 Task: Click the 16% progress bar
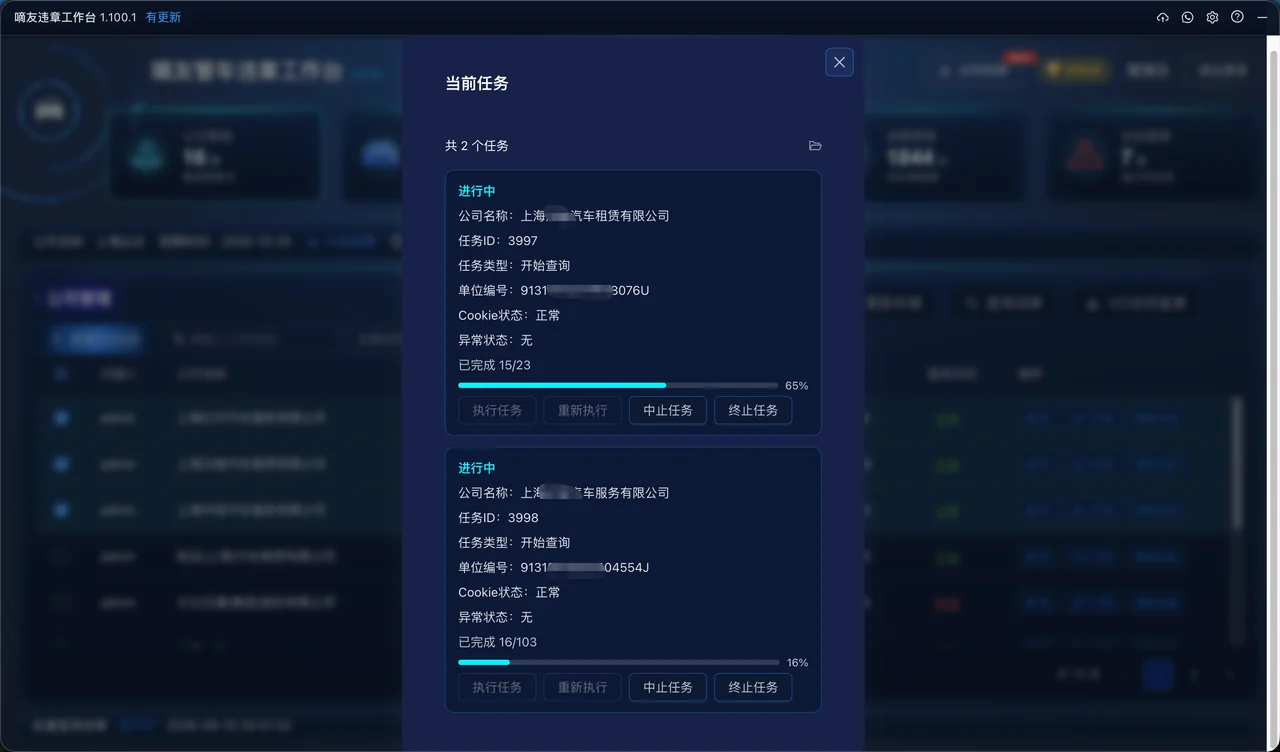(x=618, y=662)
